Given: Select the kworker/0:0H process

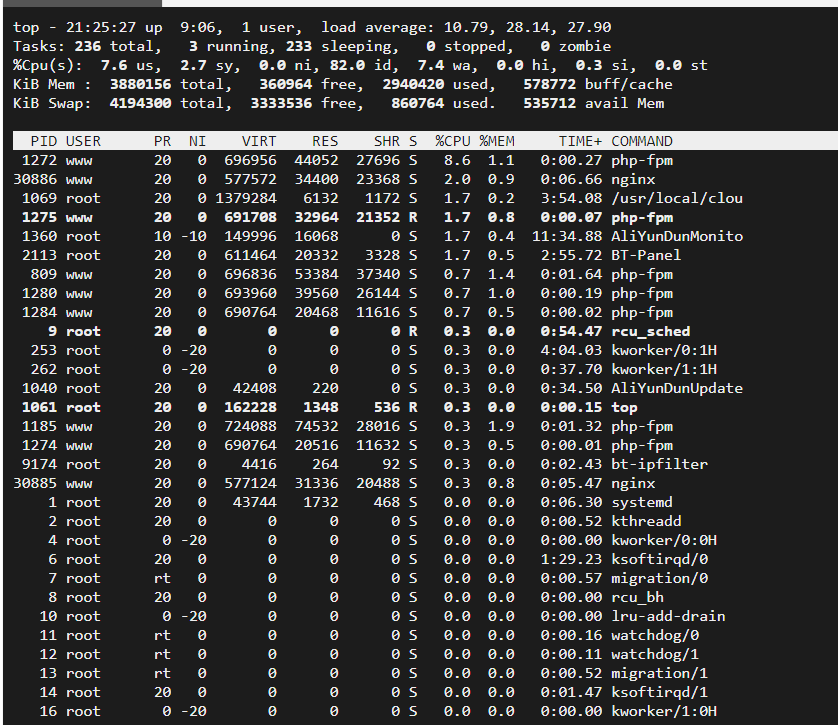Looking at the screenshot, I should coord(664,540).
